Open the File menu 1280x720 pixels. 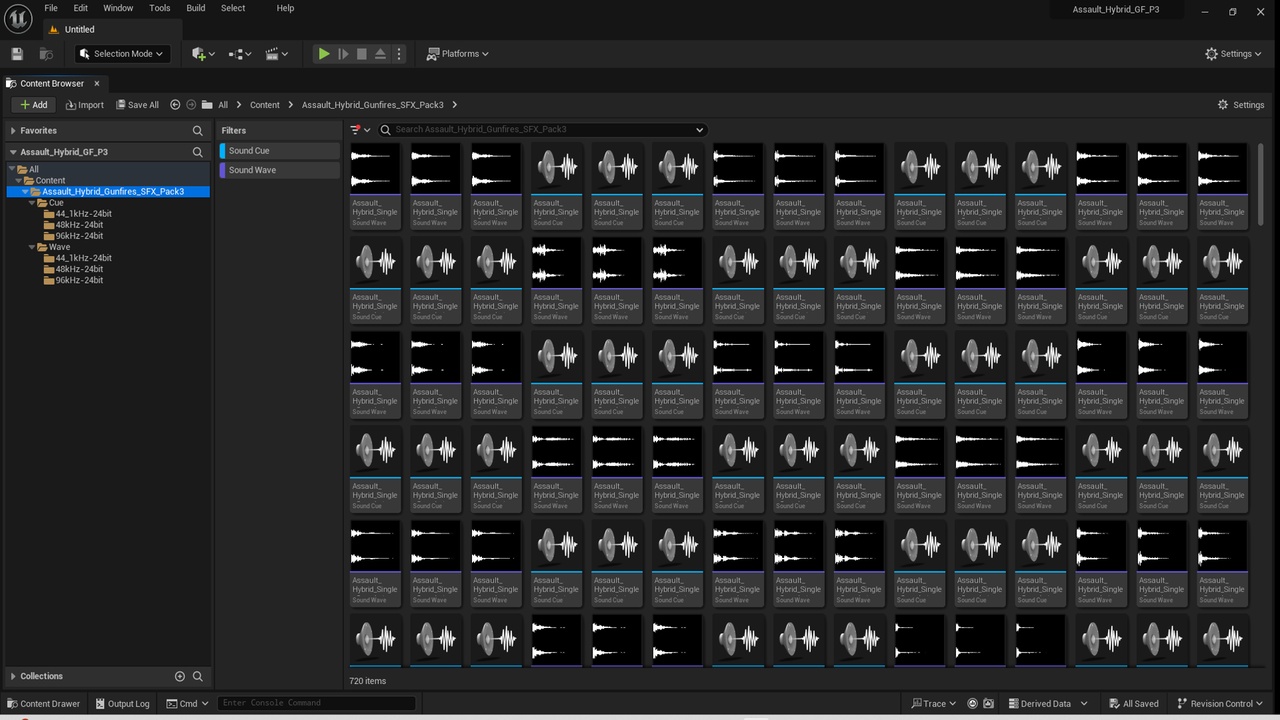point(51,8)
